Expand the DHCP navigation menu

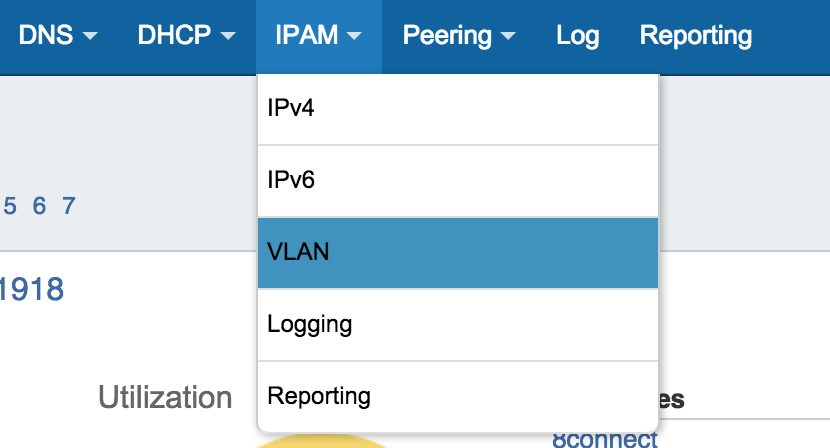(187, 36)
